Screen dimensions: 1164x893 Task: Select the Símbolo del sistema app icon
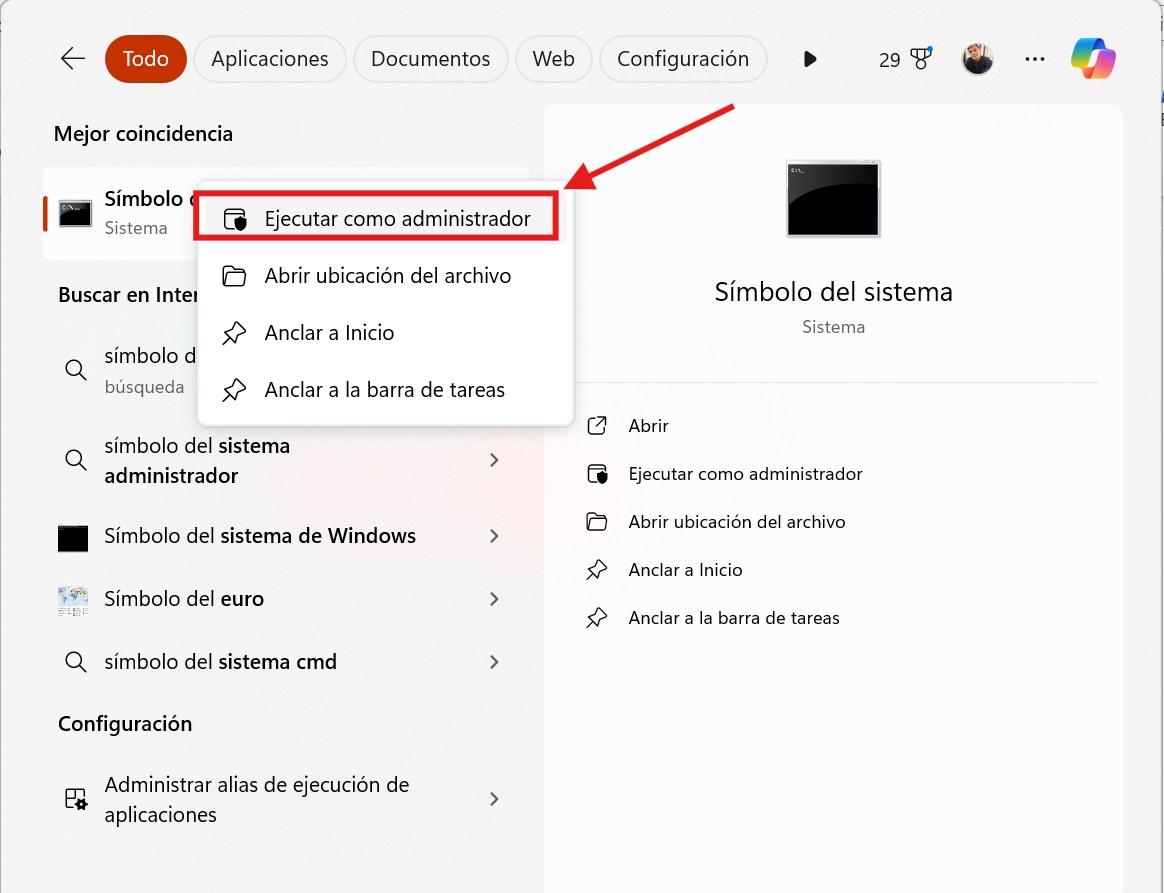tap(73, 212)
